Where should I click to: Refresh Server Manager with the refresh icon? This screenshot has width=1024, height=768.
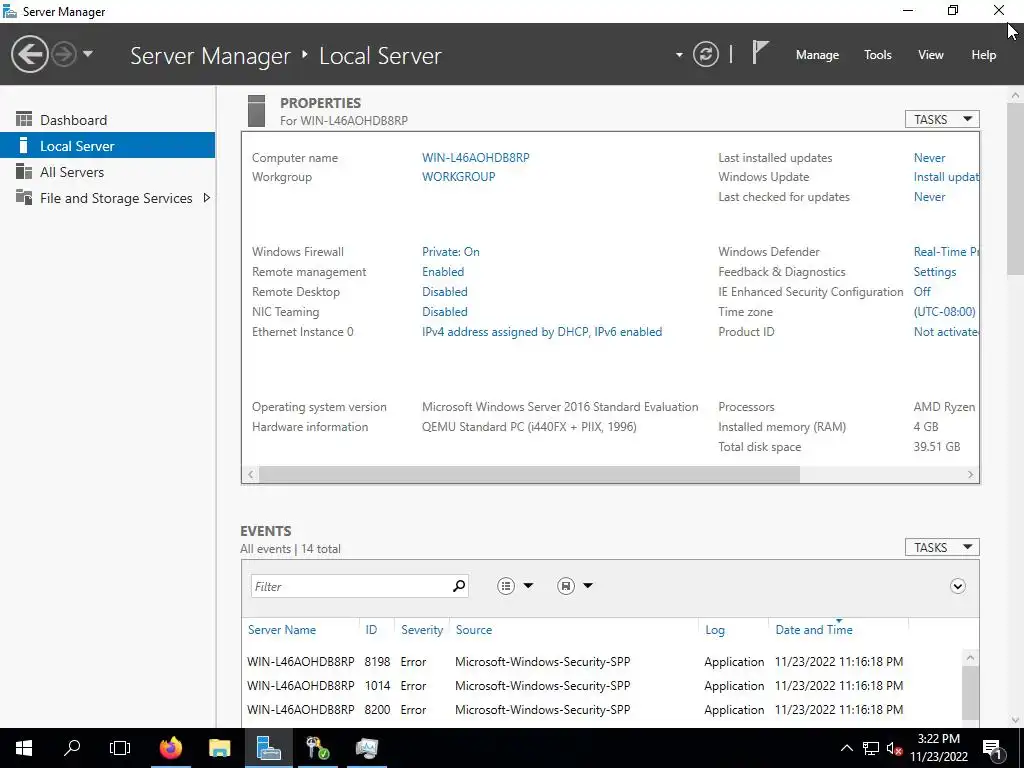[x=705, y=54]
